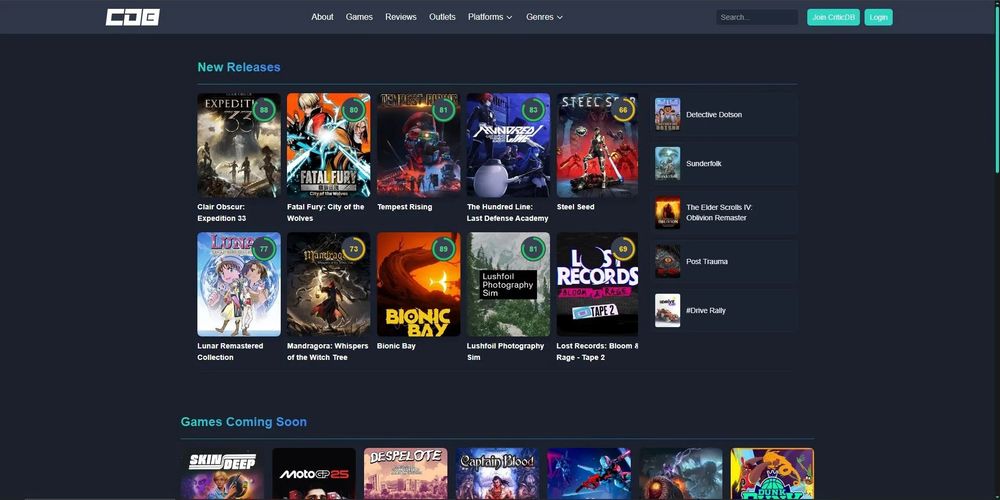Open the Post Trauma list entry

(724, 261)
